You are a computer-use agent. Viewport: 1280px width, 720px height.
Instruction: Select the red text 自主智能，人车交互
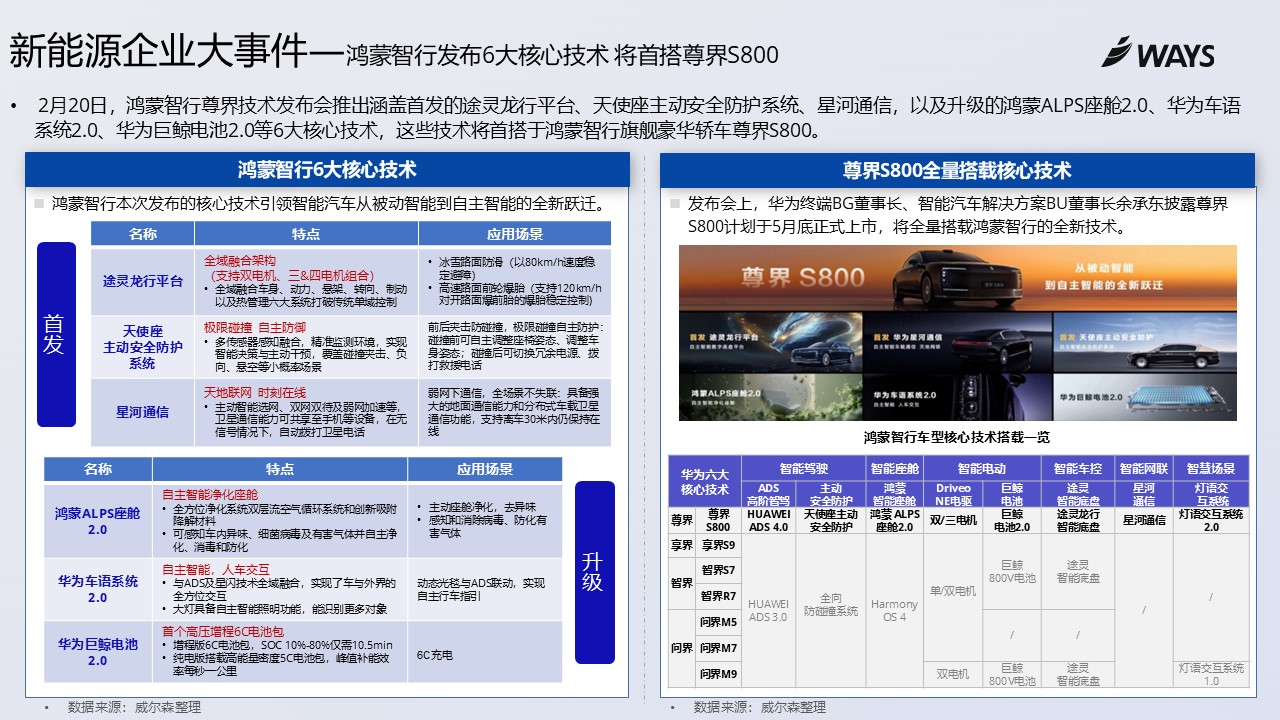coord(215,569)
